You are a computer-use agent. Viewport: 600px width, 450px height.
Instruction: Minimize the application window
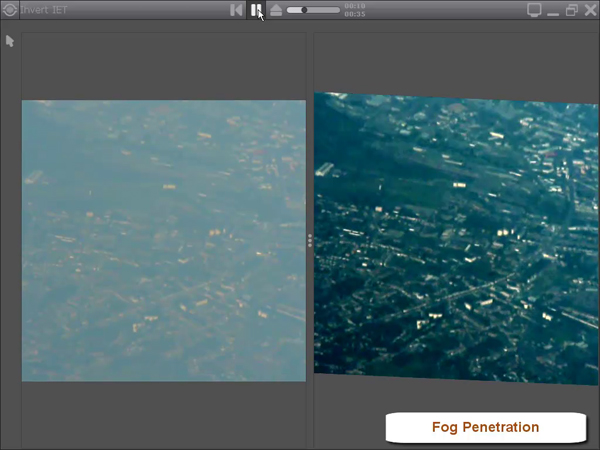[x=553, y=11]
